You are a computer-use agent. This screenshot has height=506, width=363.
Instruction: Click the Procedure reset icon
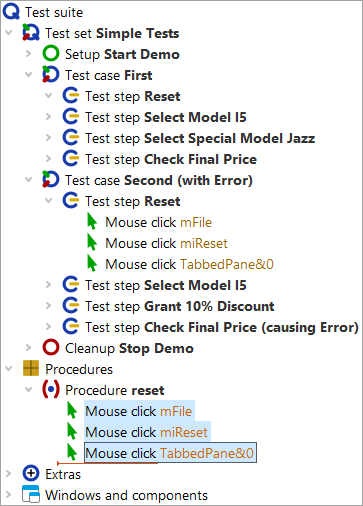pos(51,390)
